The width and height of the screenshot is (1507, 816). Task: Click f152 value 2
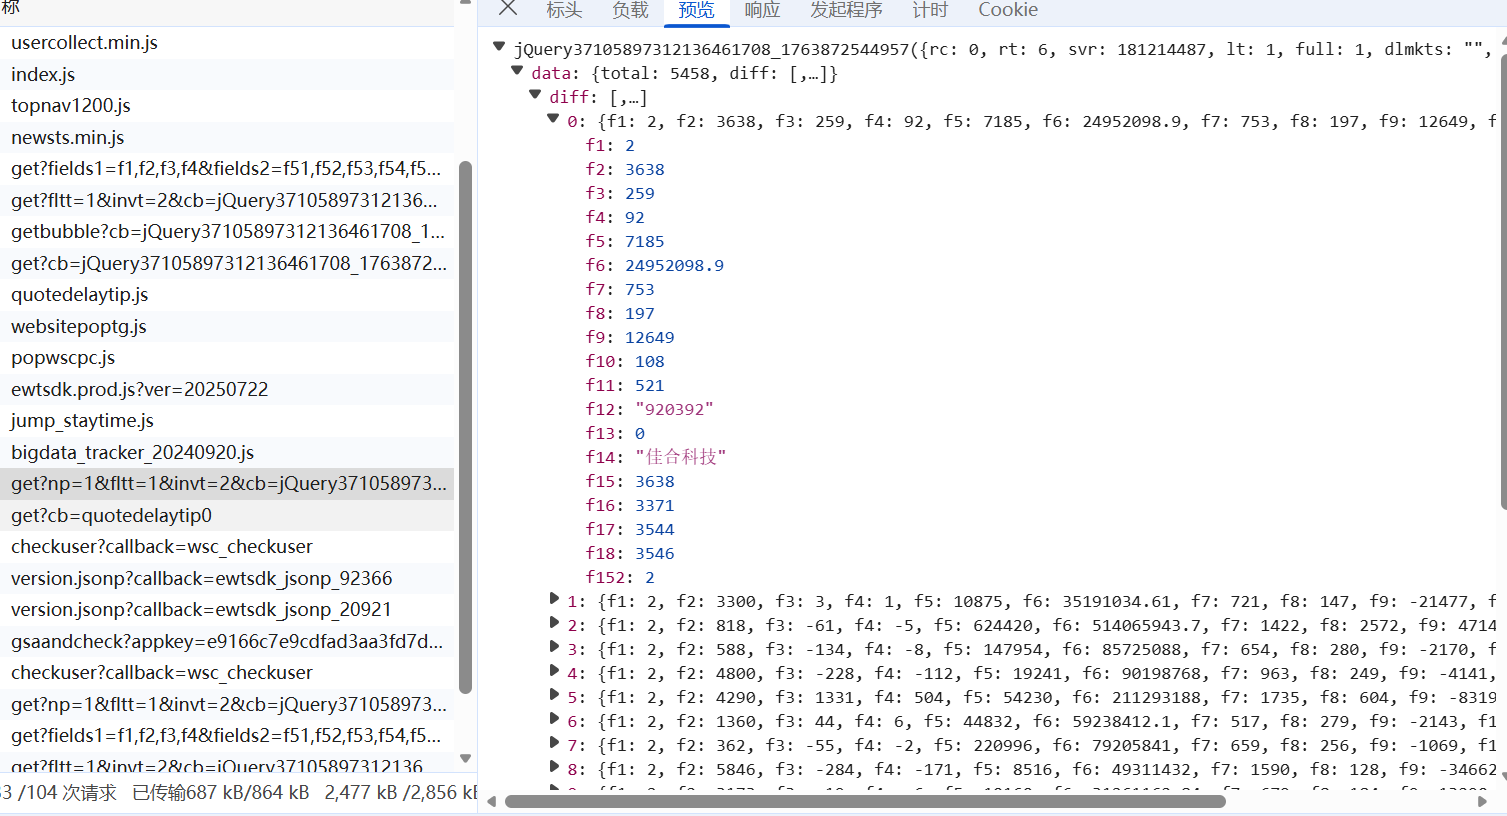tap(650, 577)
